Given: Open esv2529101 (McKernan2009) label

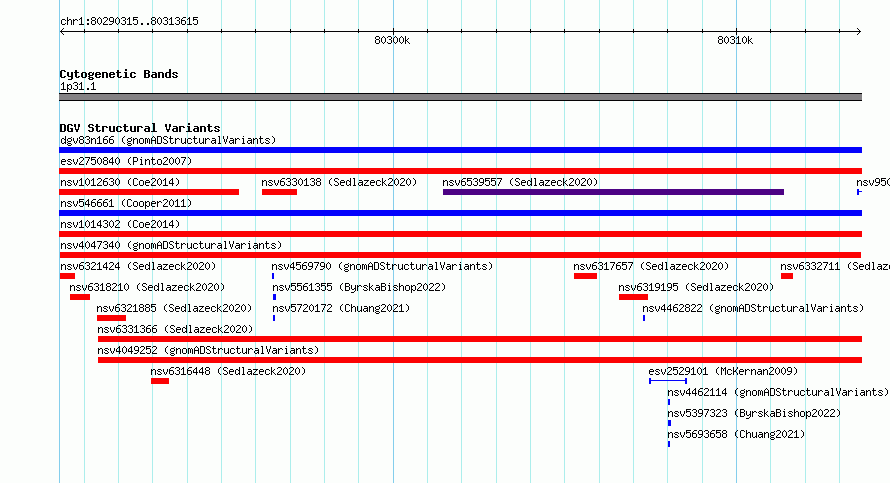Looking at the screenshot, I should pyautogui.click(x=723, y=371).
